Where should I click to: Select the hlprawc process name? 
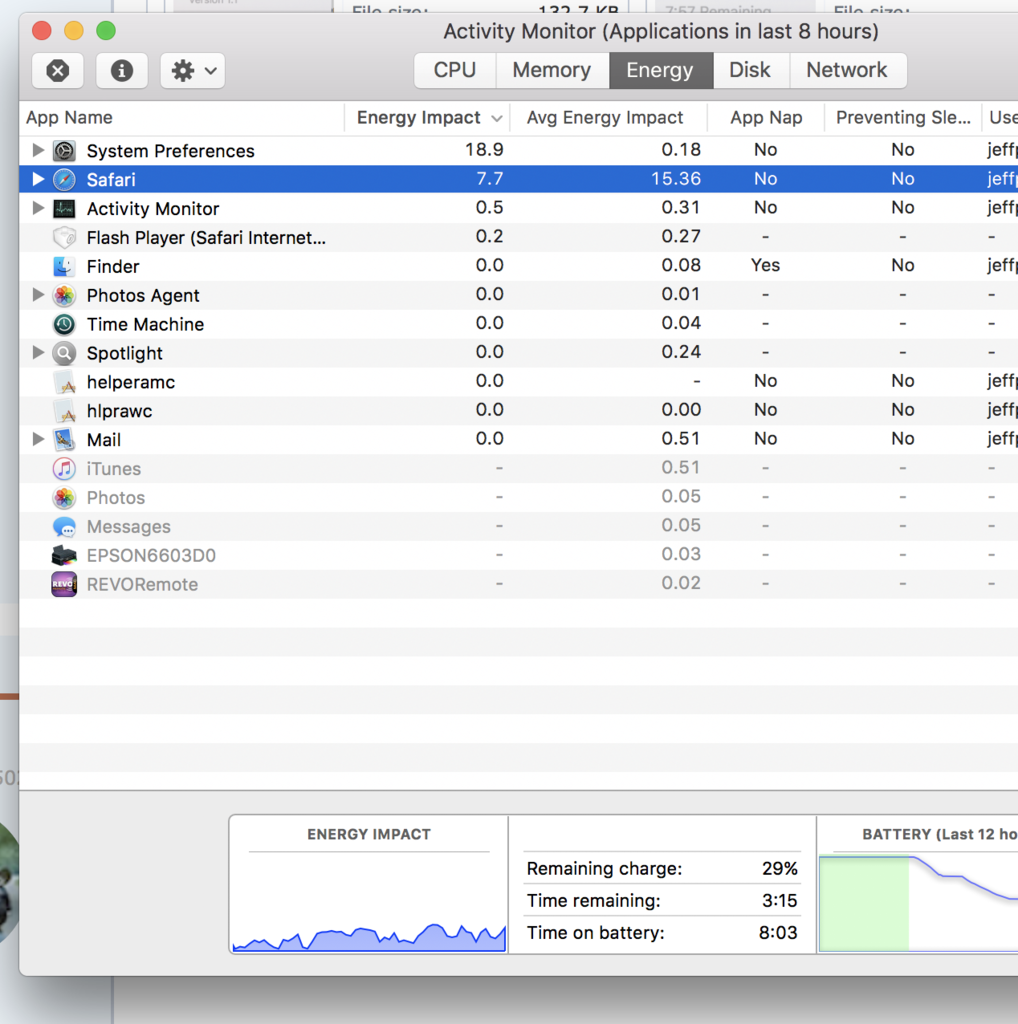[119, 411]
